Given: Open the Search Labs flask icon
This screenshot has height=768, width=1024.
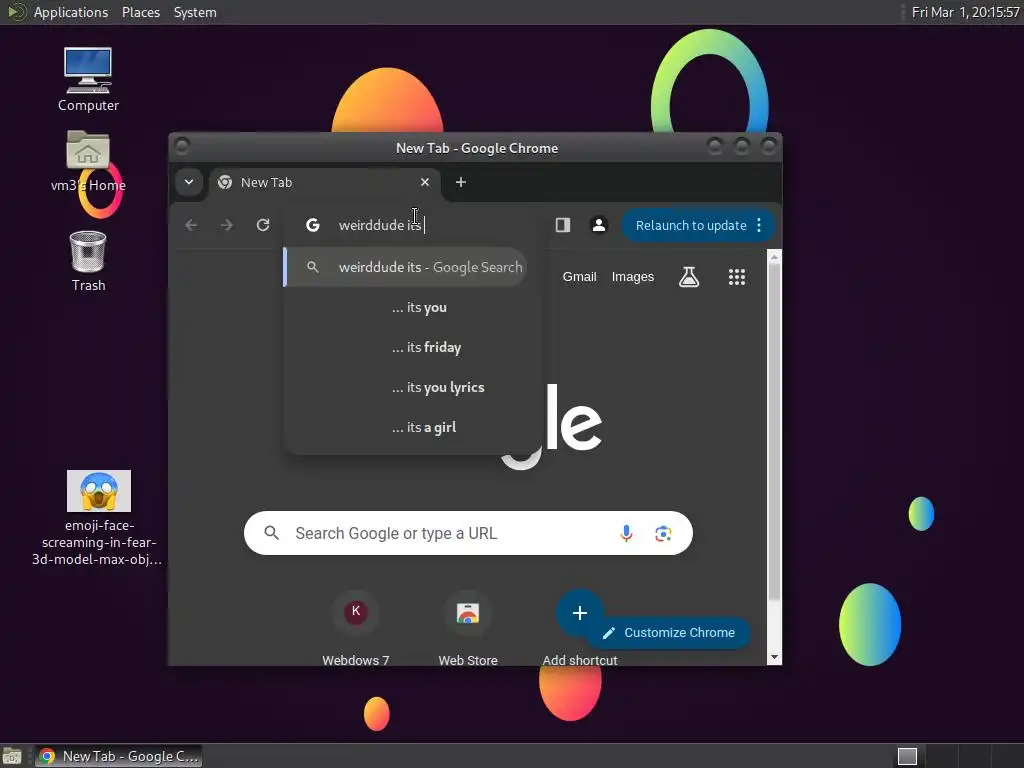Looking at the screenshot, I should [689, 277].
